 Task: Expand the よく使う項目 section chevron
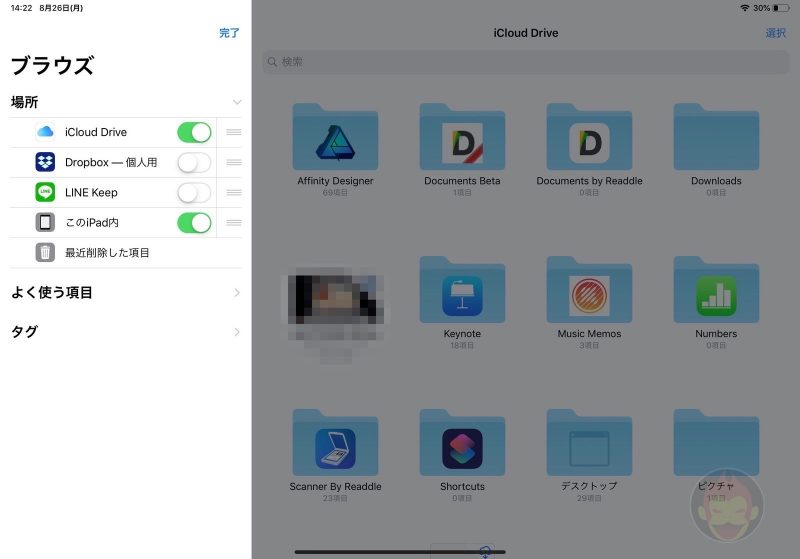click(x=237, y=293)
